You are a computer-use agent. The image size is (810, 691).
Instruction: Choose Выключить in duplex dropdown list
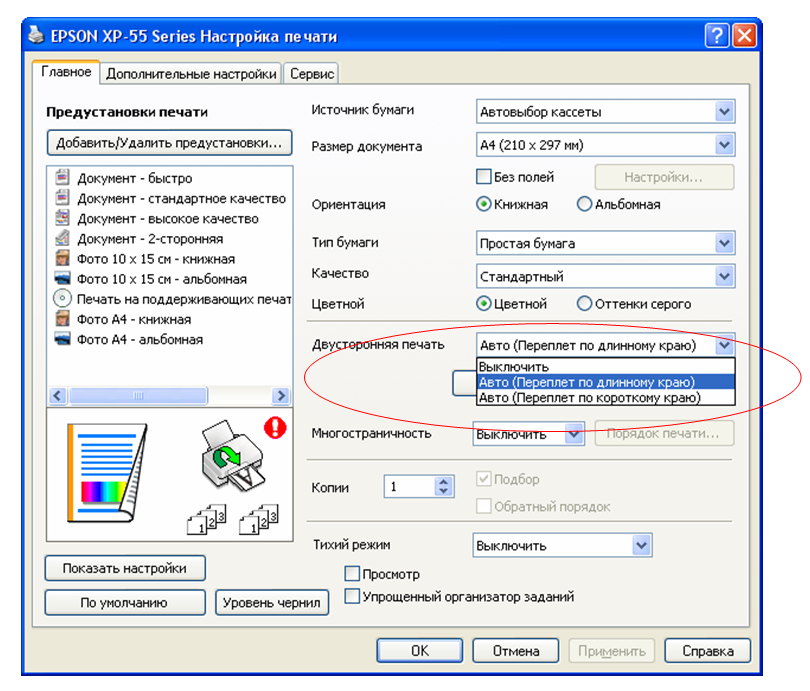(x=605, y=367)
